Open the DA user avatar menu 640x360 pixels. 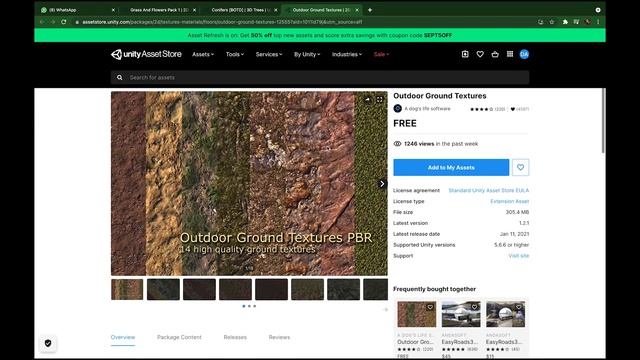pyautogui.click(x=524, y=54)
